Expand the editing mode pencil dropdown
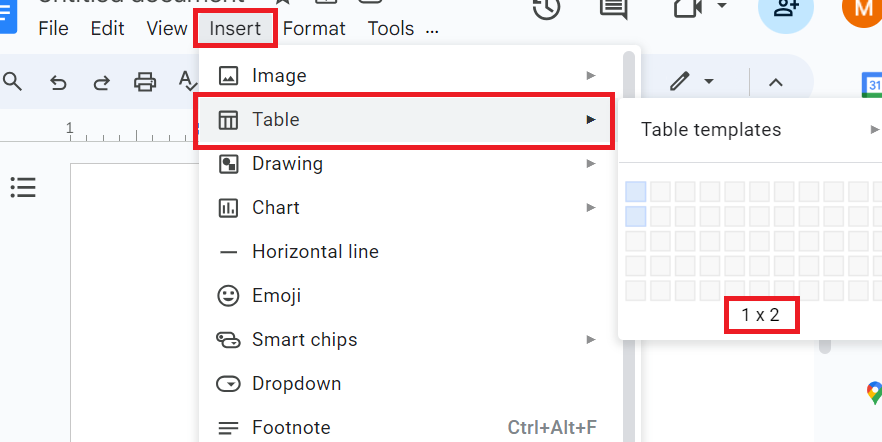882x442 pixels. click(693, 82)
